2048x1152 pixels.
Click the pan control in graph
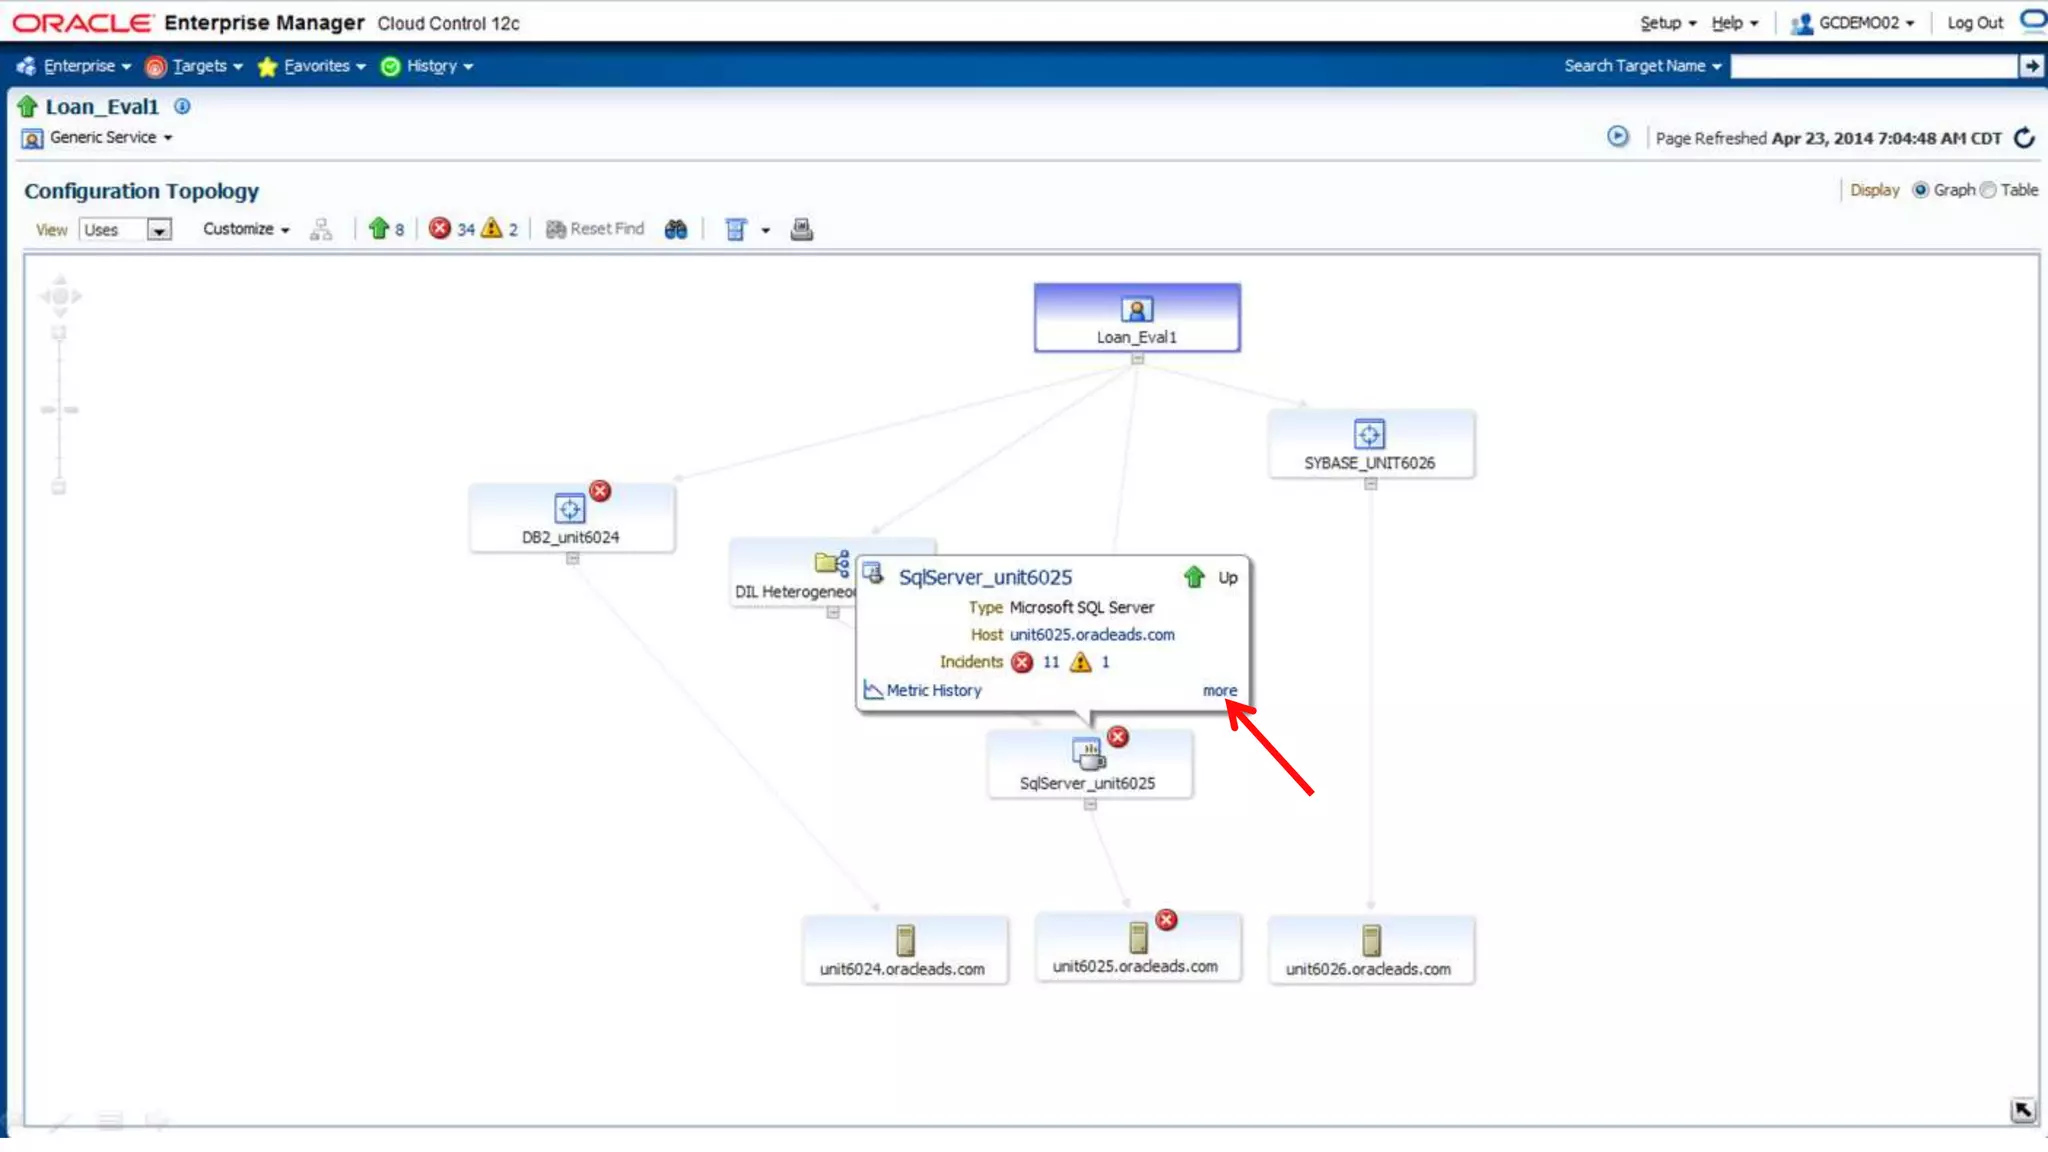pyautogui.click(x=60, y=296)
